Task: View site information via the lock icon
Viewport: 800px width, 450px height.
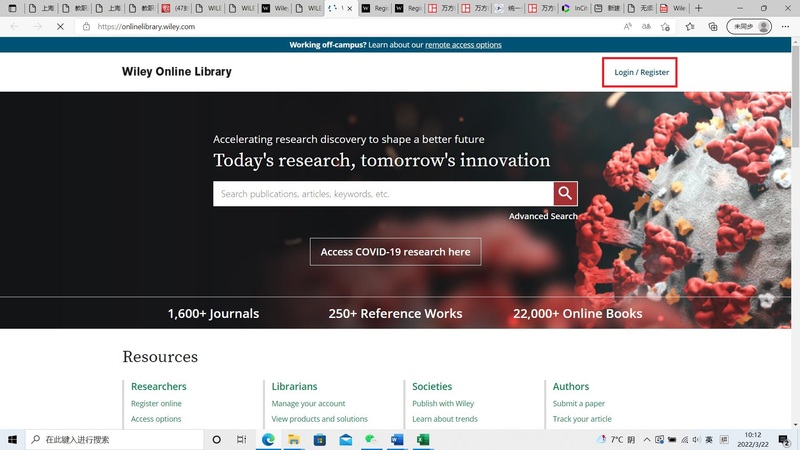Action: click(x=86, y=27)
